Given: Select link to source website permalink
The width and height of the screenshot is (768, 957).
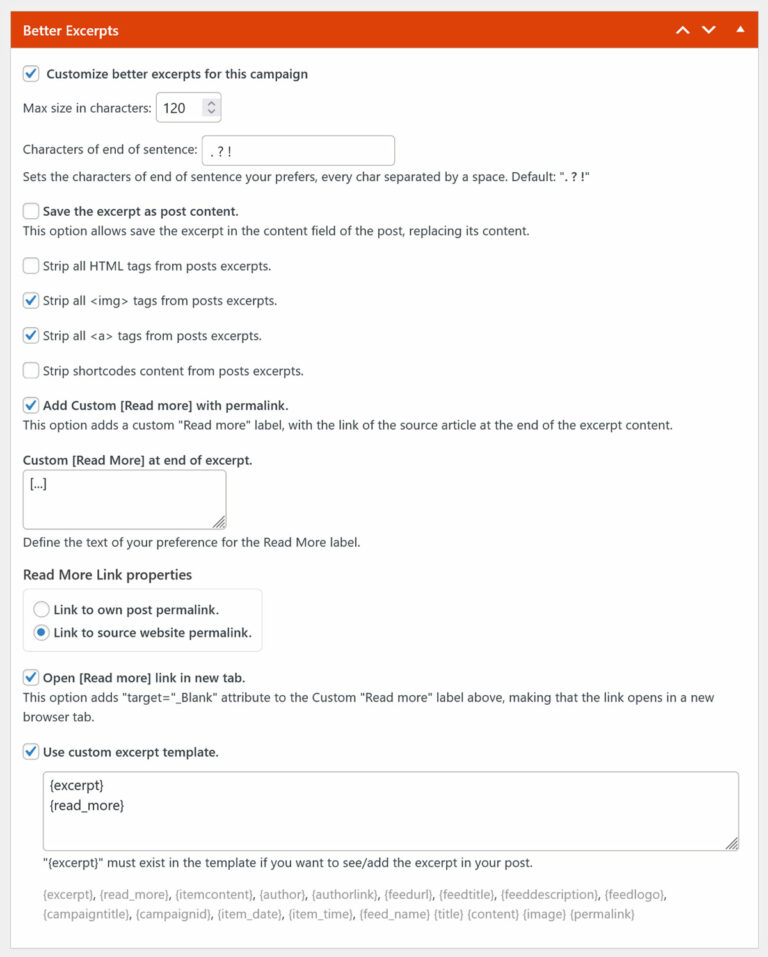Looking at the screenshot, I should (x=39, y=630).
